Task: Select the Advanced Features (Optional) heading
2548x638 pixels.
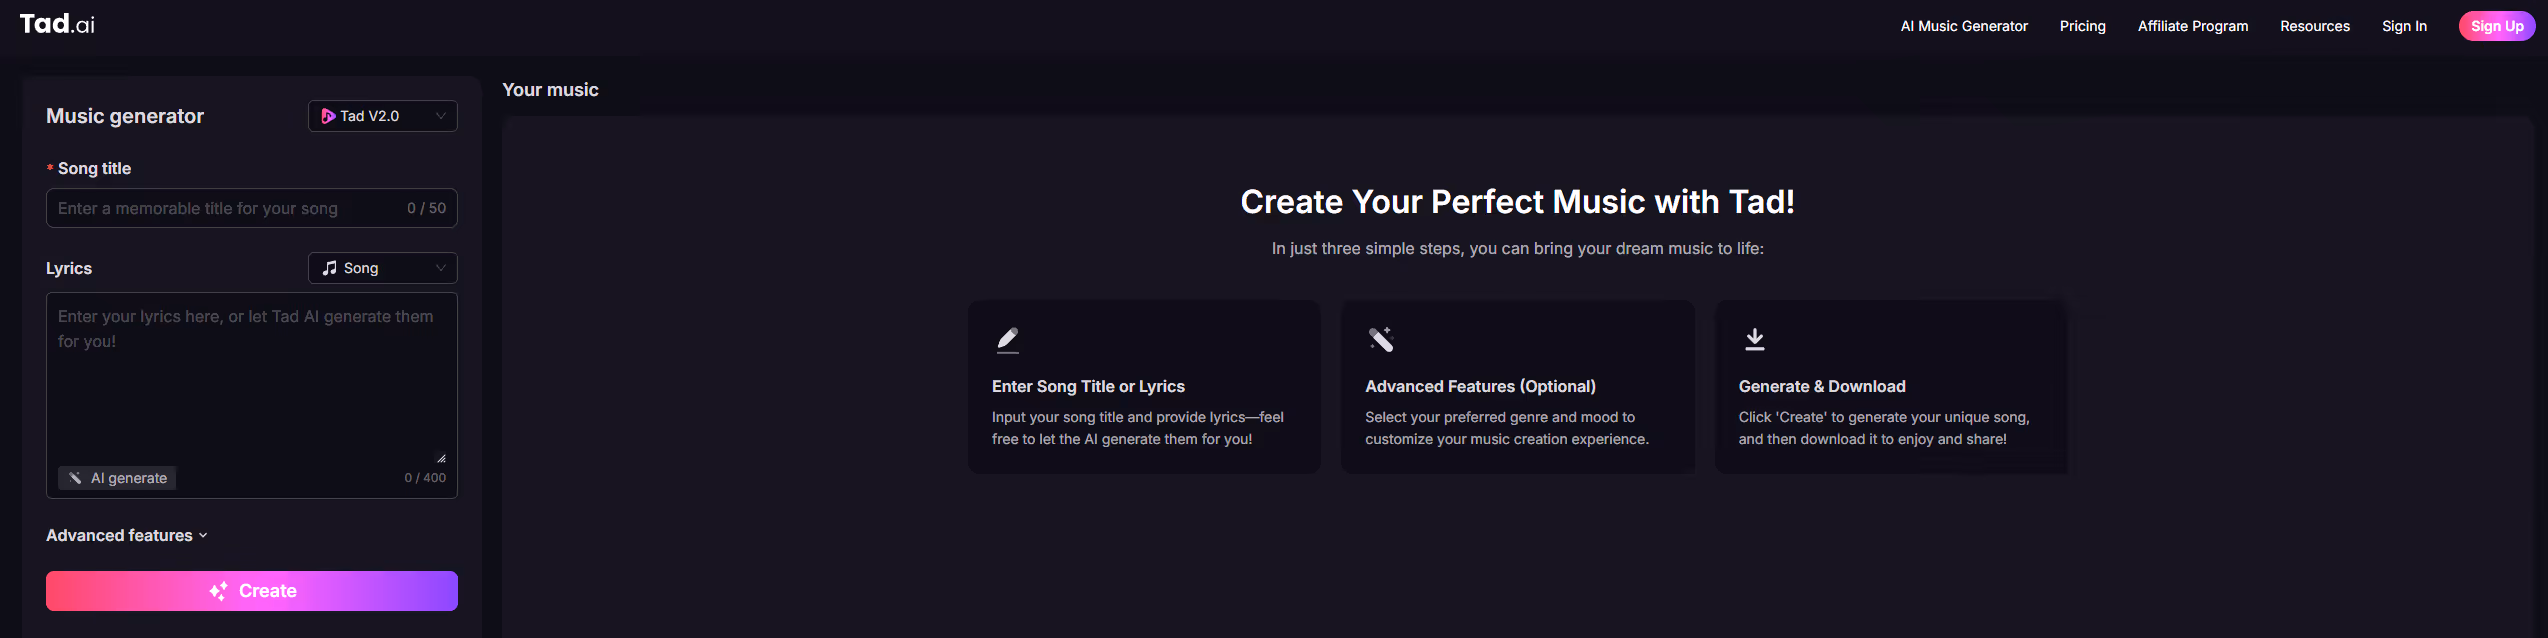Action: tap(1480, 386)
